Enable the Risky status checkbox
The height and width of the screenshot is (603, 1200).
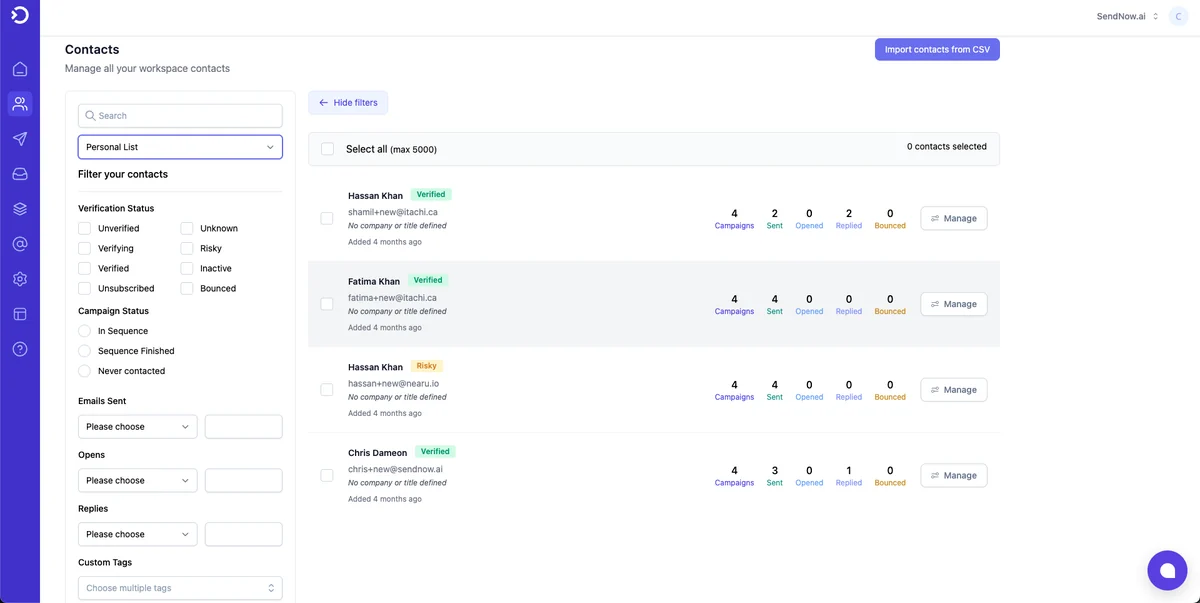tap(187, 248)
